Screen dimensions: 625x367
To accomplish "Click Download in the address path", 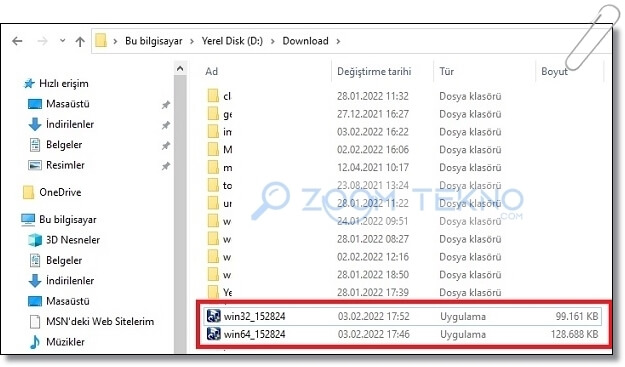I will coord(305,41).
